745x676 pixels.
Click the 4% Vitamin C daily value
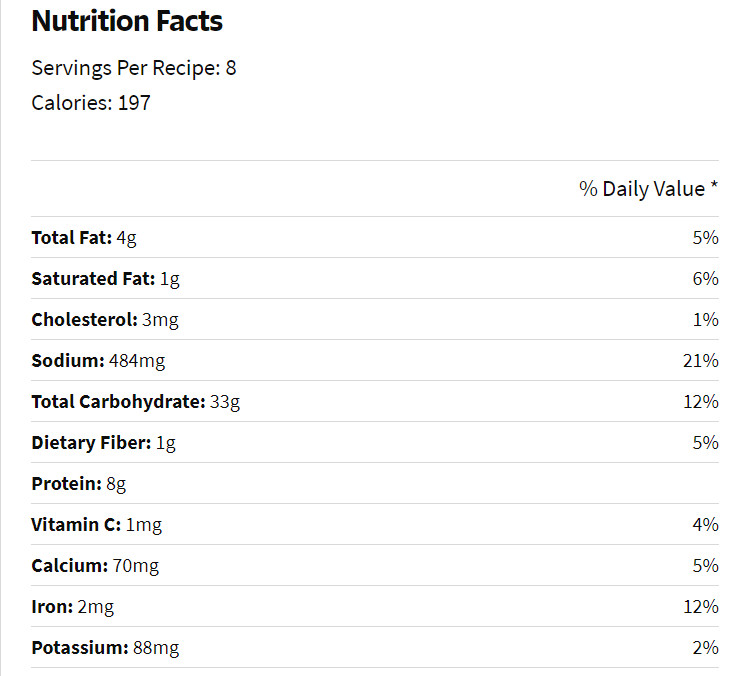(x=705, y=524)
